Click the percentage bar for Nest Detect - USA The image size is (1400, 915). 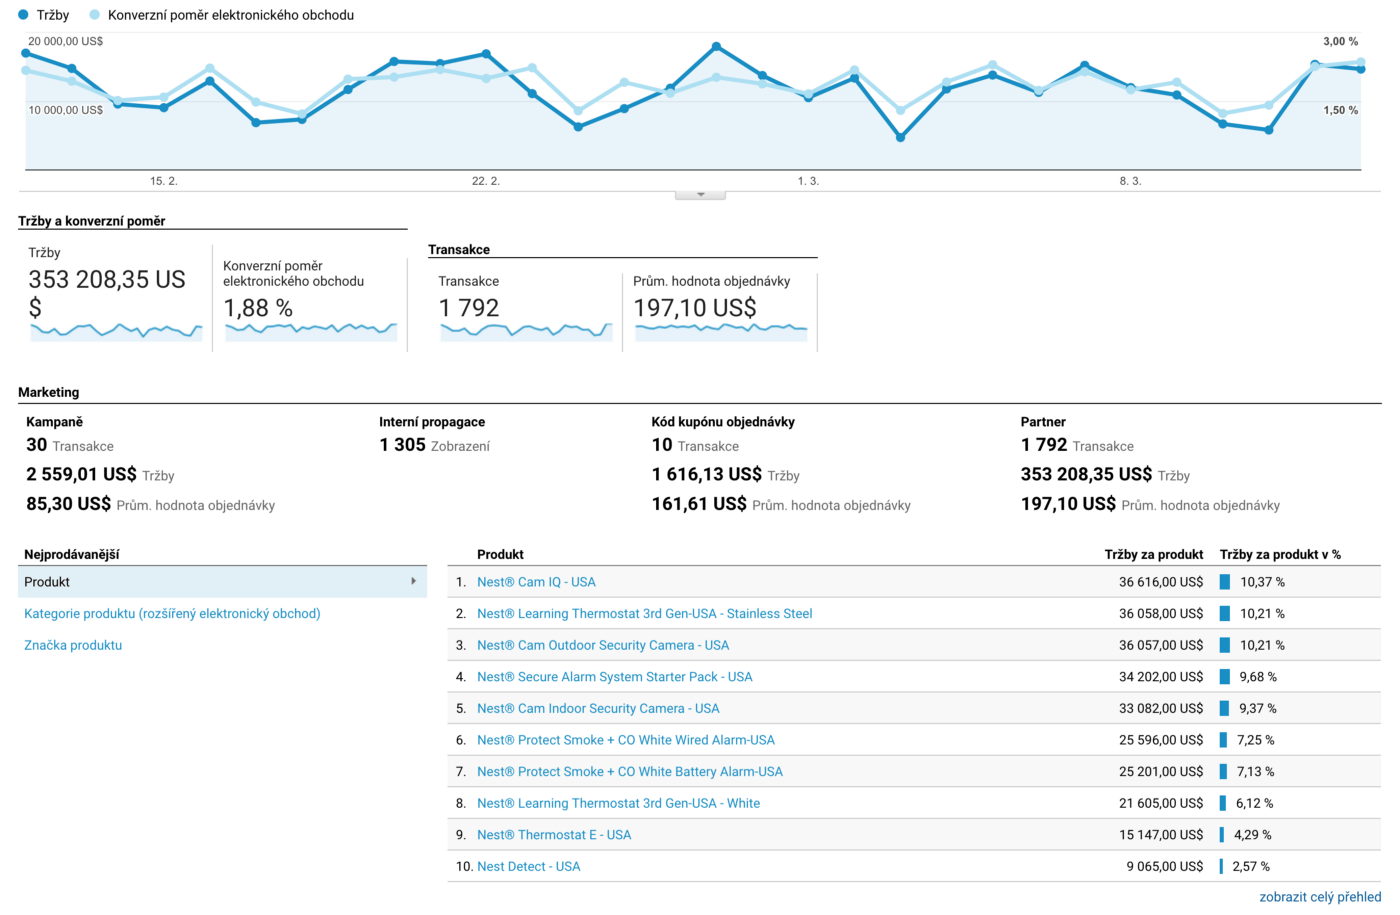click(1221, 867)
